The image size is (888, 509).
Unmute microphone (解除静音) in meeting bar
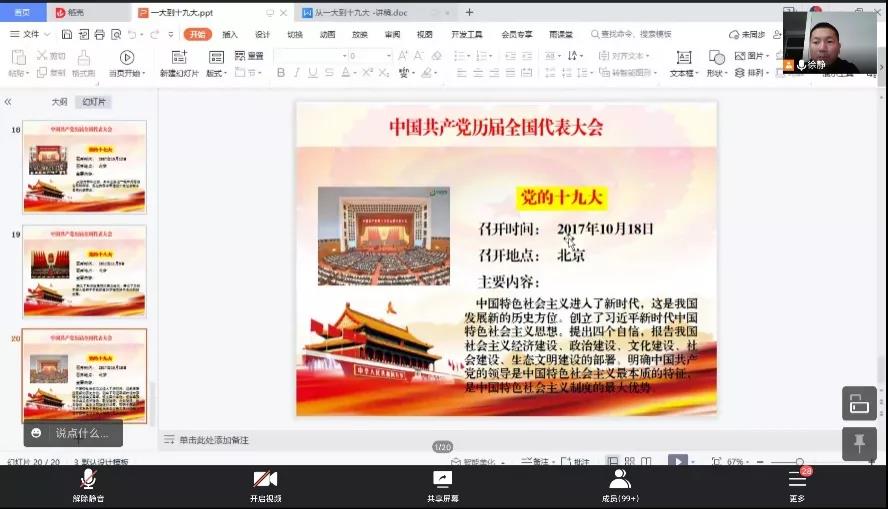(x=88, y=487)
